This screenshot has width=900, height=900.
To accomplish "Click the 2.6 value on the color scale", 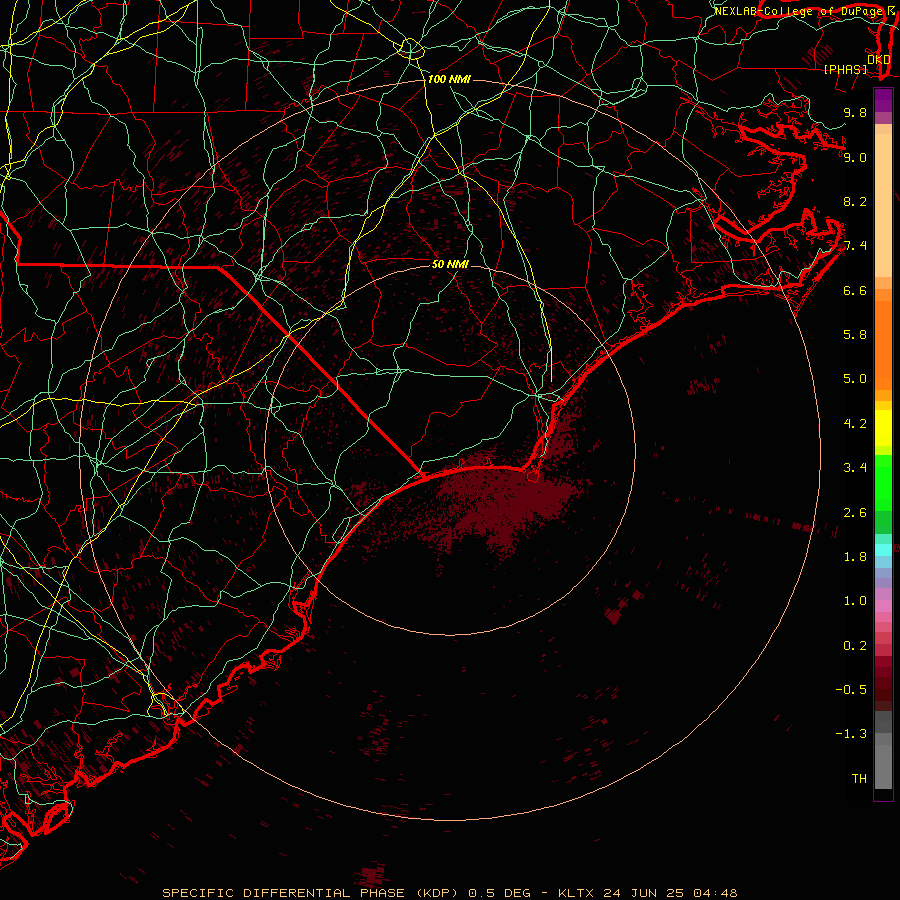I will coord(855,512).
